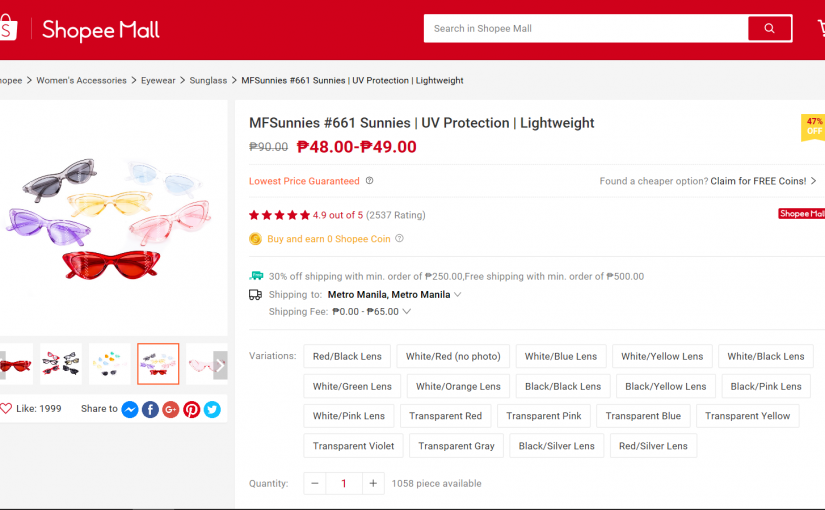The image size is (825, 510).
Task: Select White/Pink Lens variation
Action: [349, 416]
